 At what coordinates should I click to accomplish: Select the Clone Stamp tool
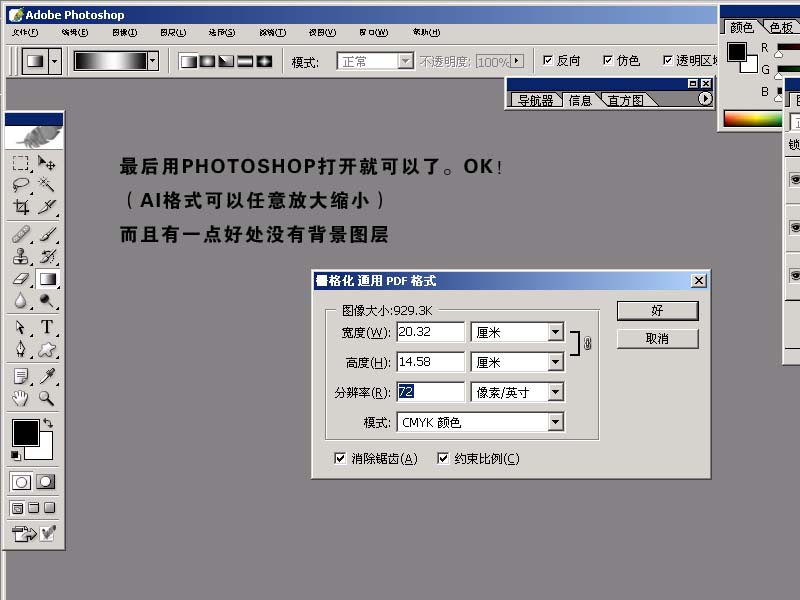[x=20, y=256]
